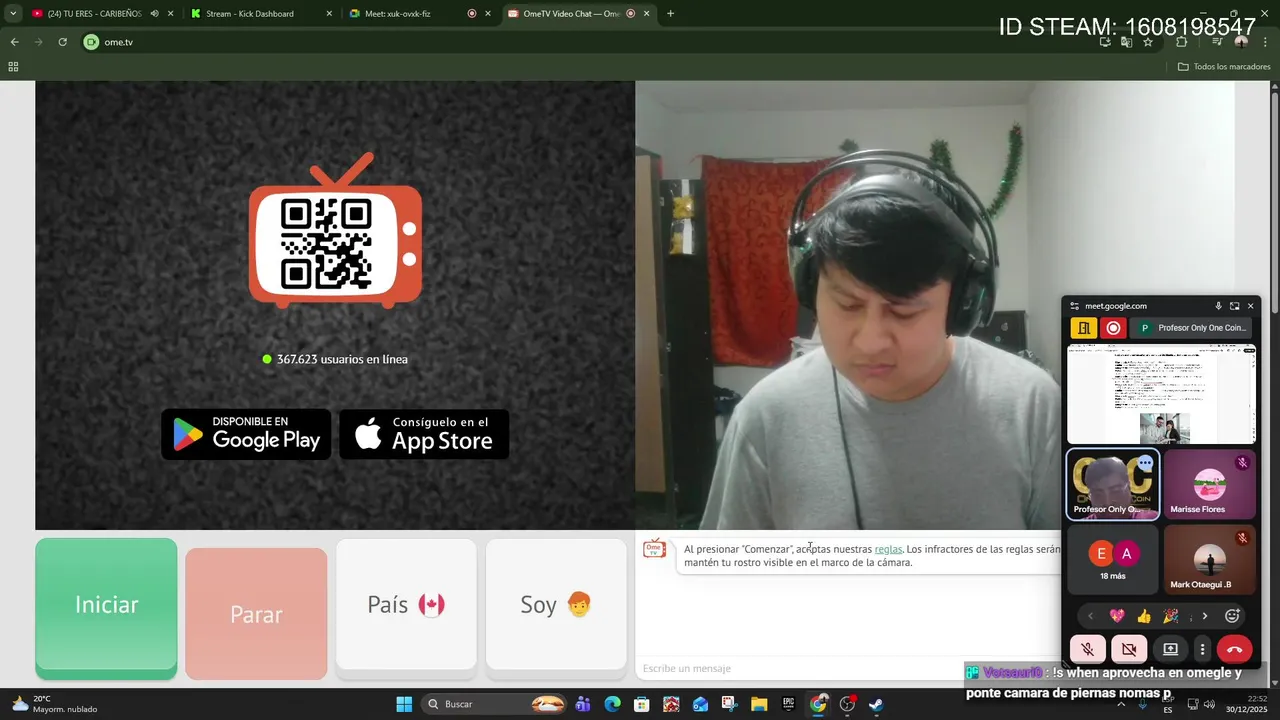1280x720 pixels.
Task: Open the shared screen presentation thumbnail
Action: pos(1161,394)
